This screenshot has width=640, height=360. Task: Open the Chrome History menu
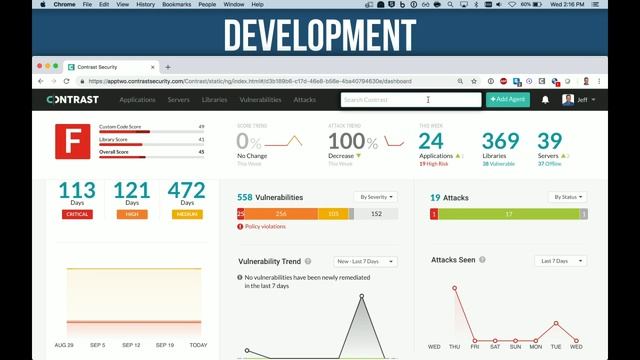pyautogui.click(x=145, y=4)
